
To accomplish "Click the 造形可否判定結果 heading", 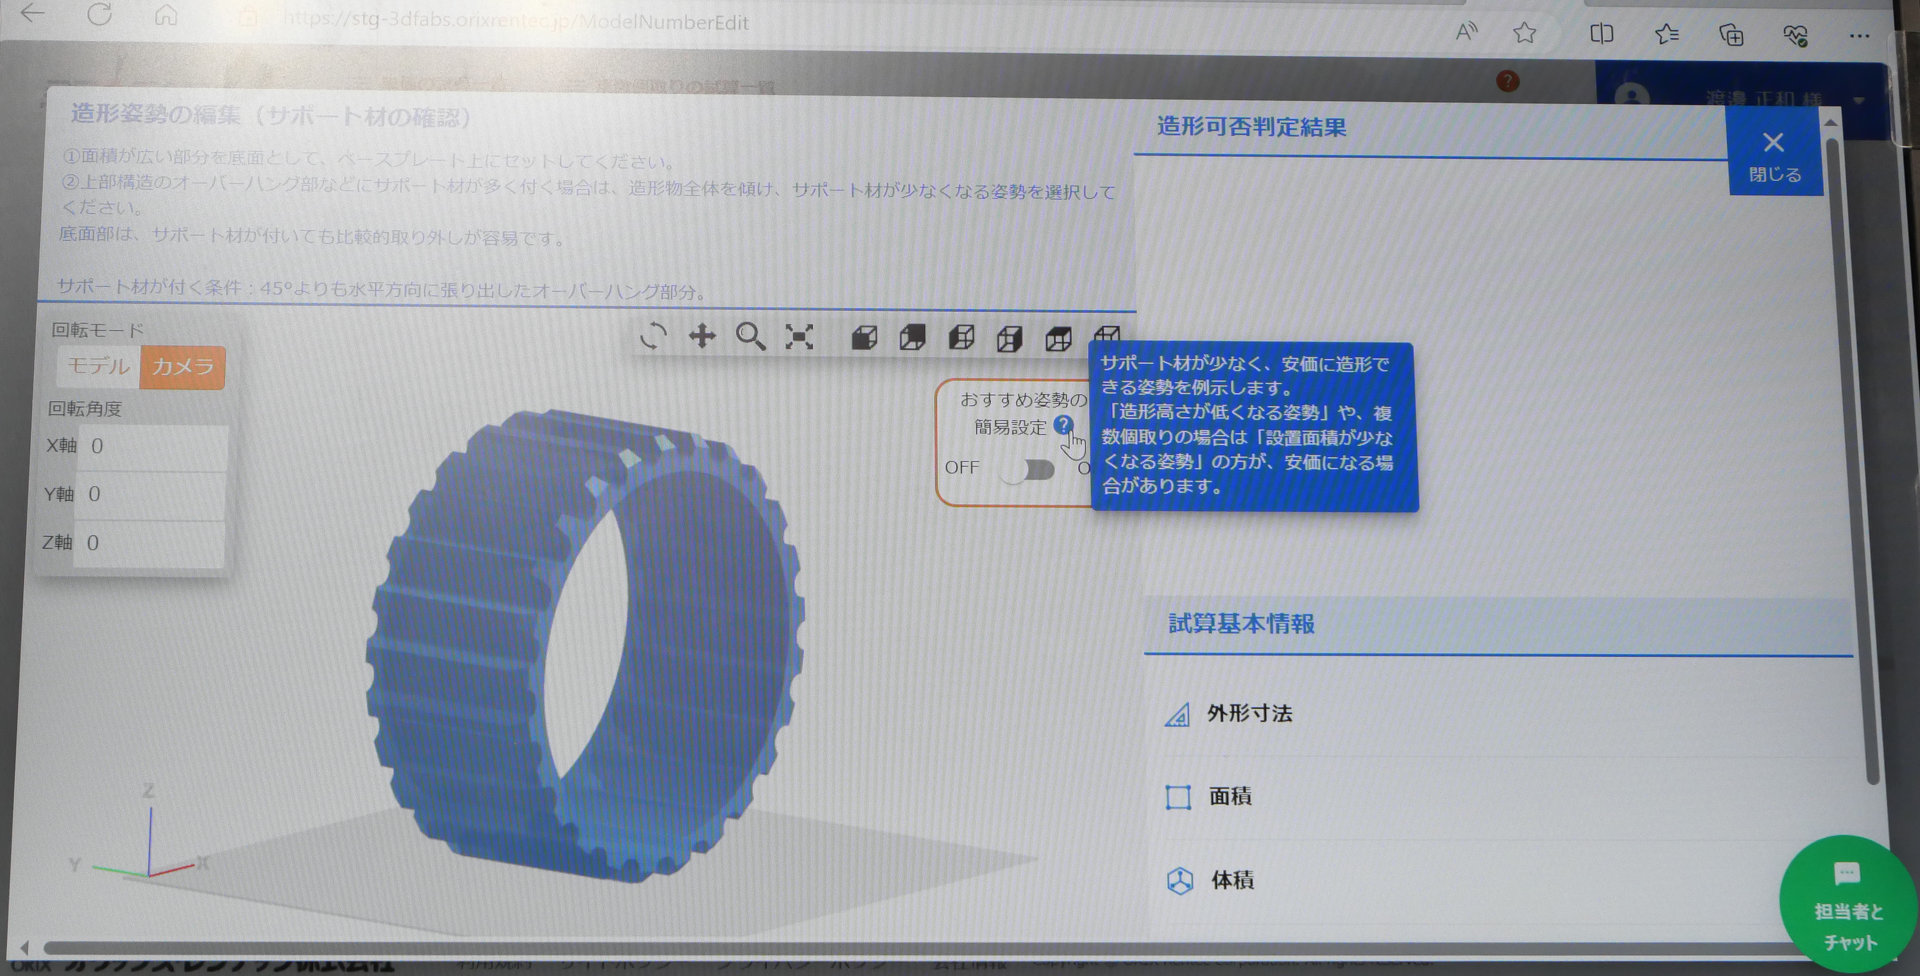I will click(x=1251, y=127).
